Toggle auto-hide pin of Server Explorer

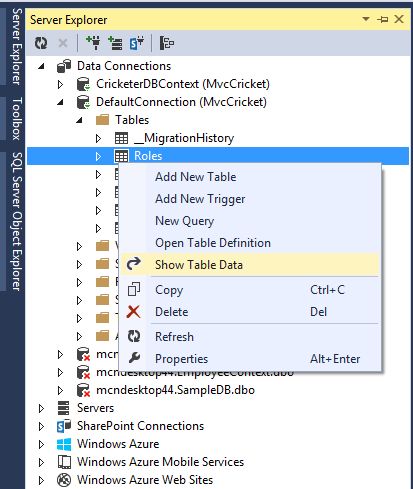pos(383,19)
